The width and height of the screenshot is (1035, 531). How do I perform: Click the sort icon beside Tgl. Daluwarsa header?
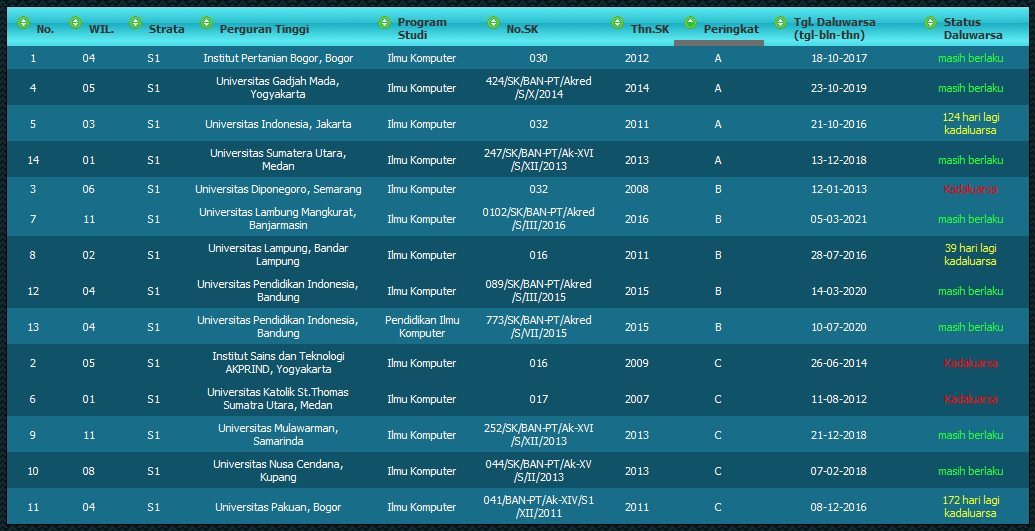[780, 22]
